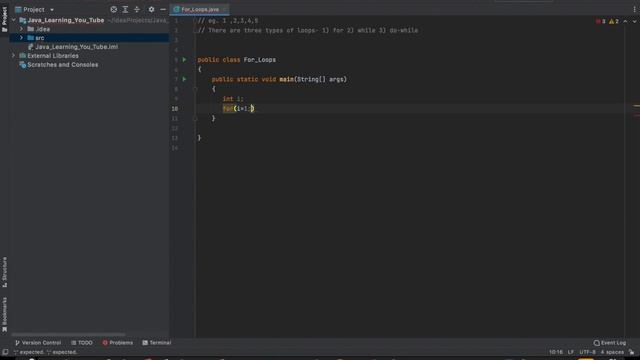Select Java_Learning_You_Tube.iml file
The image size is (640, 360).
[x=76, y=47]
